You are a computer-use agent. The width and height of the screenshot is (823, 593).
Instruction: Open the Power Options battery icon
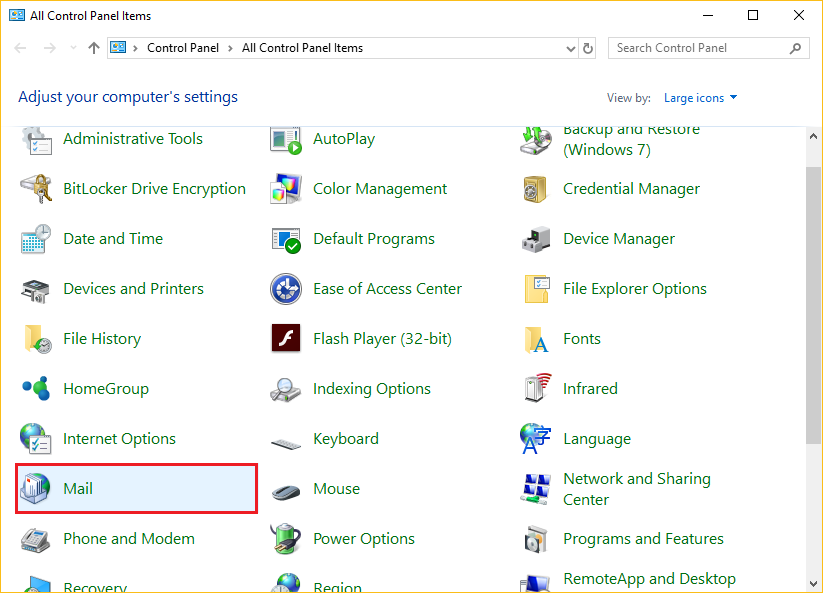tap(286, 538)
